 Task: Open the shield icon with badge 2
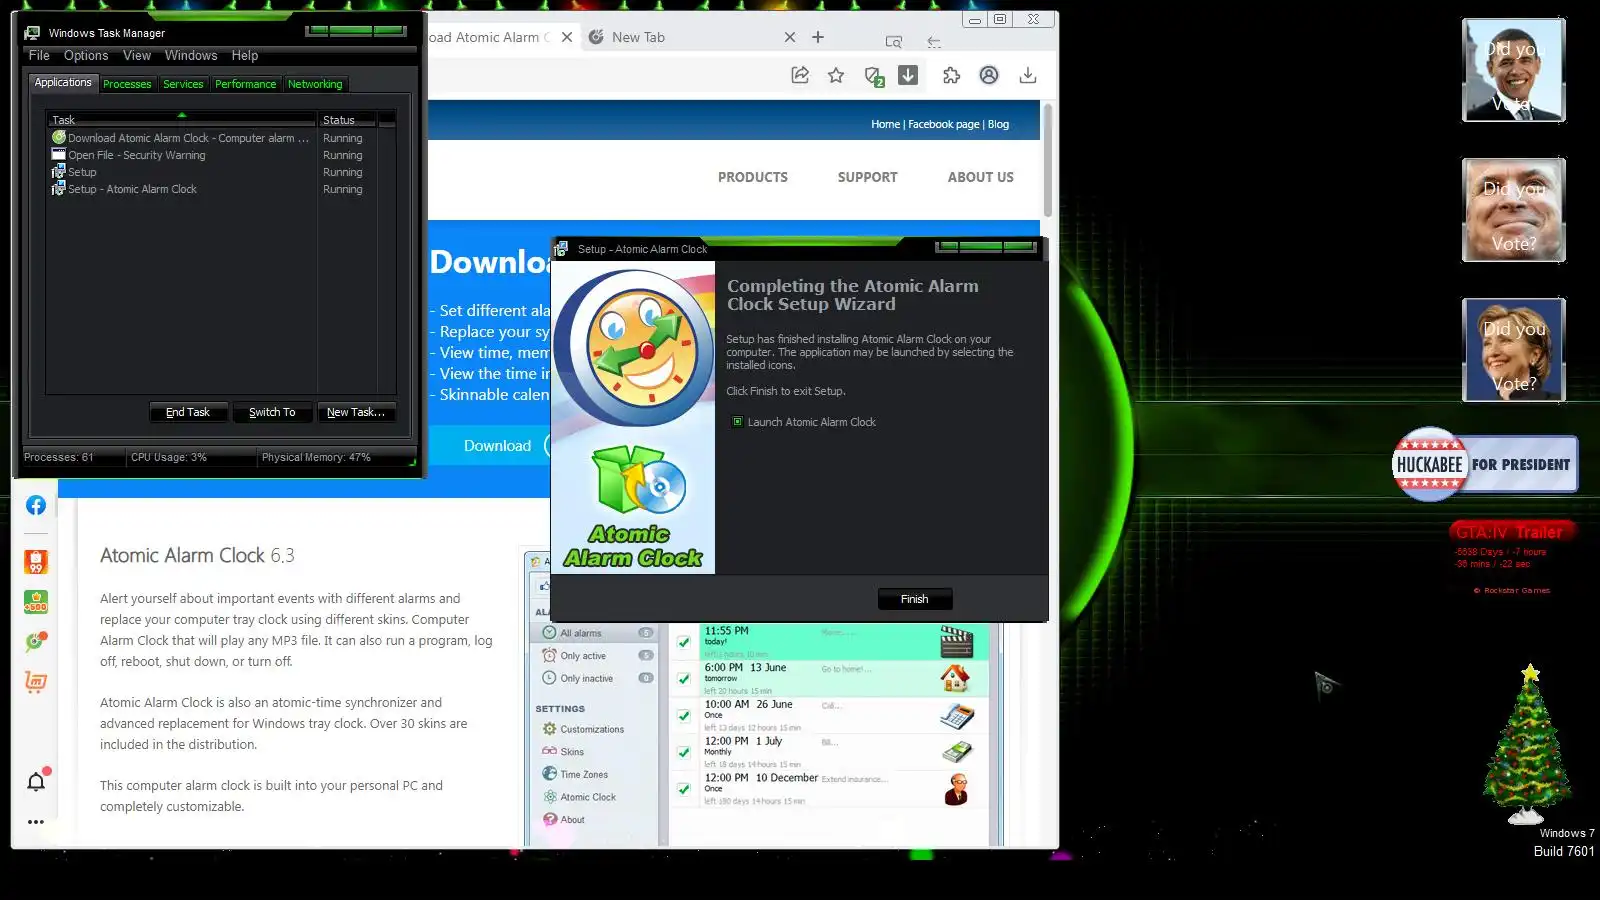pos(873,76)
